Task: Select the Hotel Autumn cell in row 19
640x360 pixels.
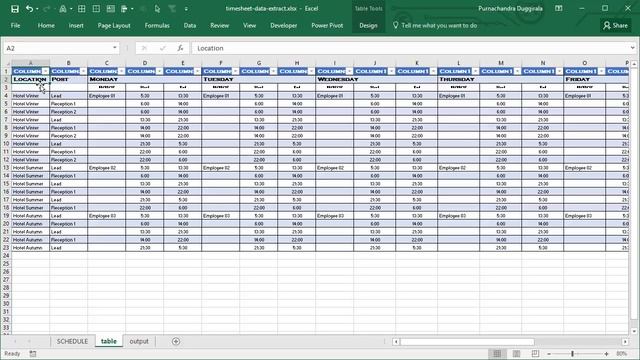Action: (31, 216)
